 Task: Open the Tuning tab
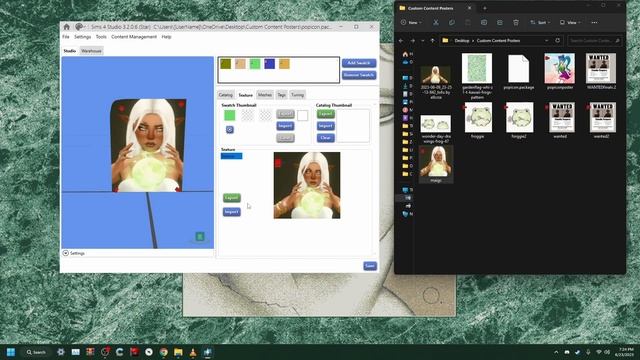click(x=297, y=95)
